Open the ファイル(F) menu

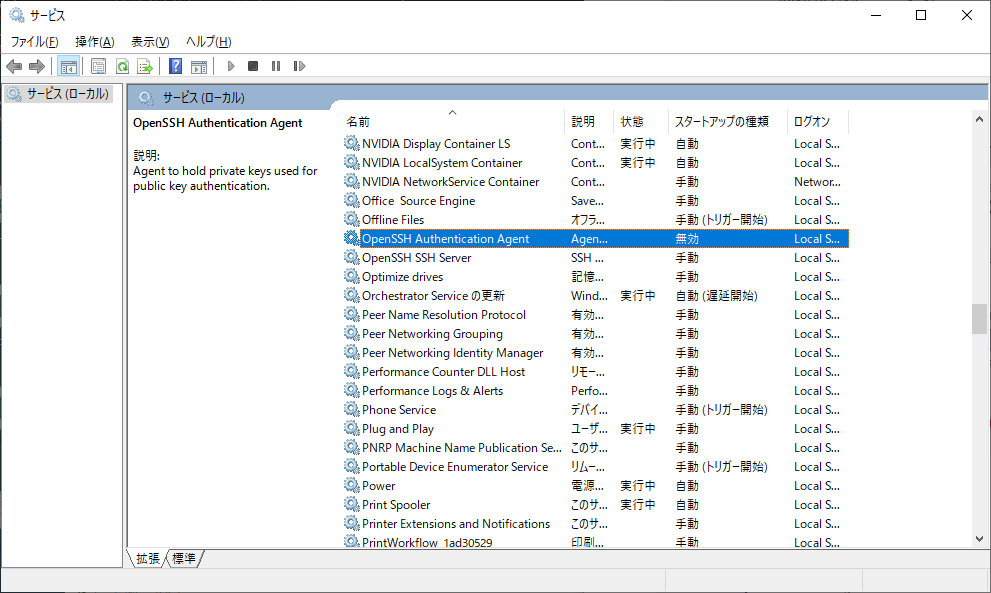(x=34, y=41)
